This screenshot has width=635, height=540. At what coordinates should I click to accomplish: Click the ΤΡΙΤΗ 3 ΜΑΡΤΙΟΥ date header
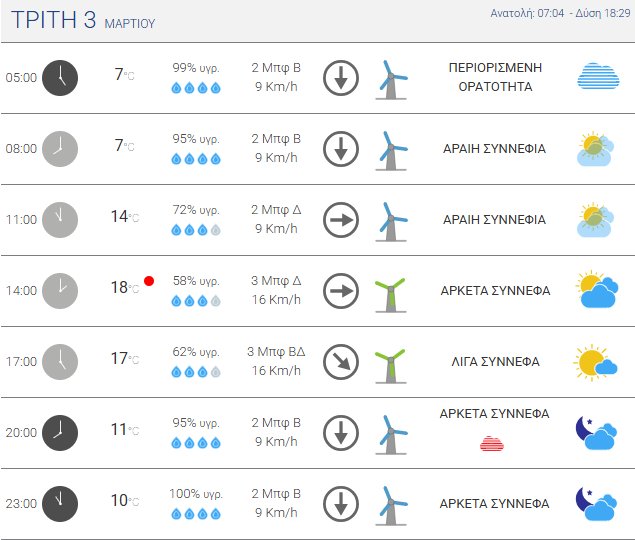point(84,21)
